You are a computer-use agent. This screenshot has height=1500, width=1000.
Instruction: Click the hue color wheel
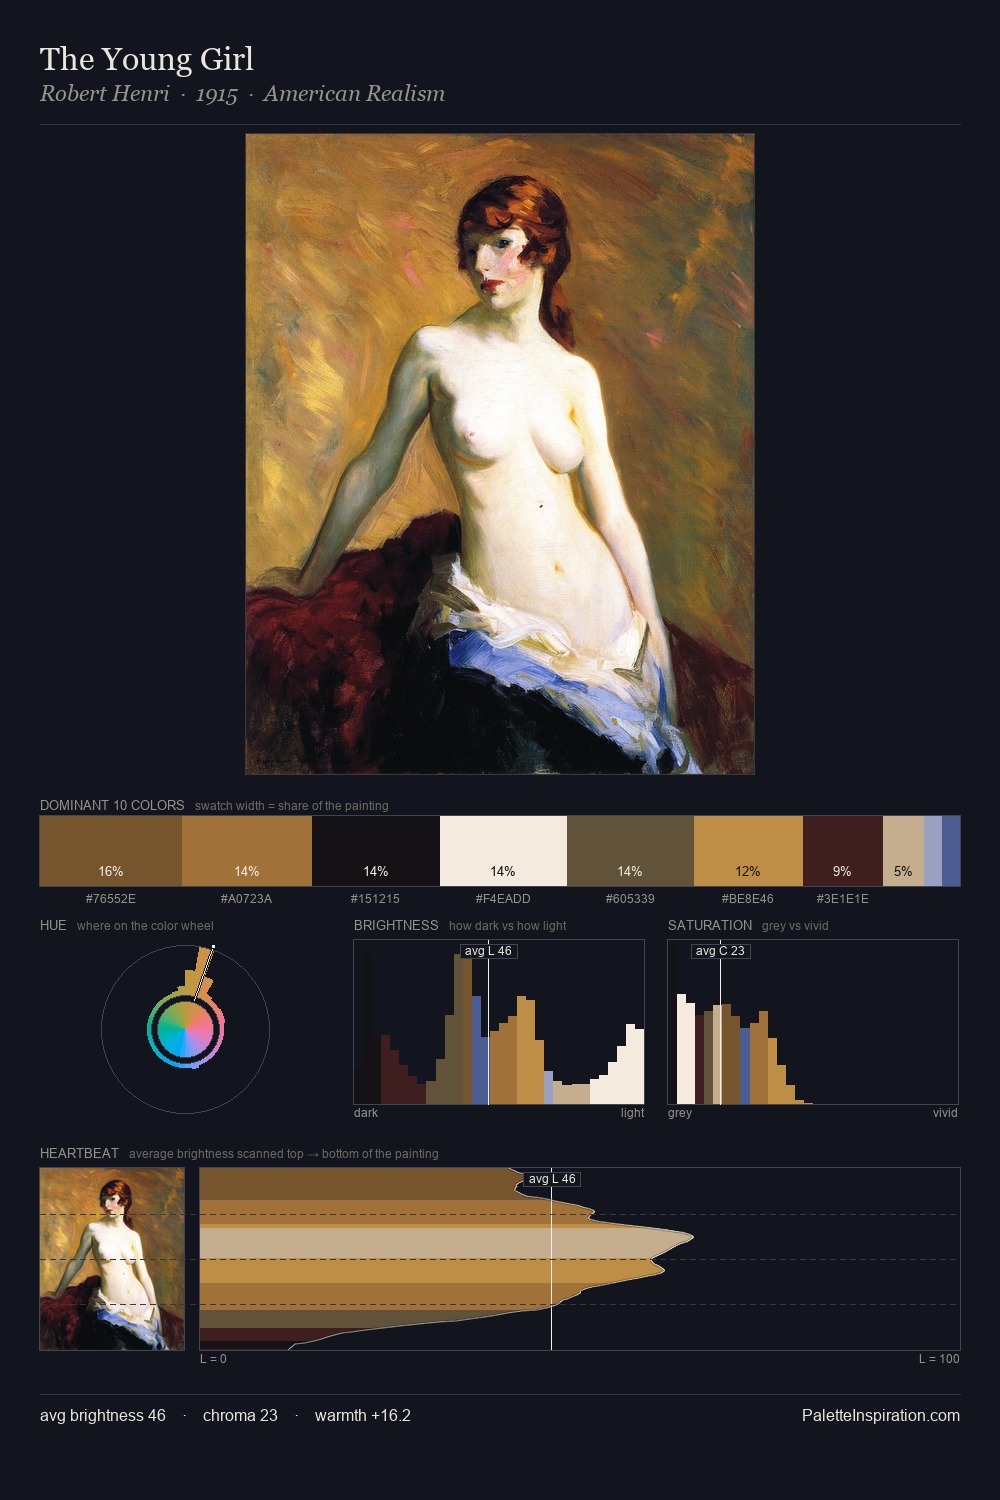(185, 1028)
